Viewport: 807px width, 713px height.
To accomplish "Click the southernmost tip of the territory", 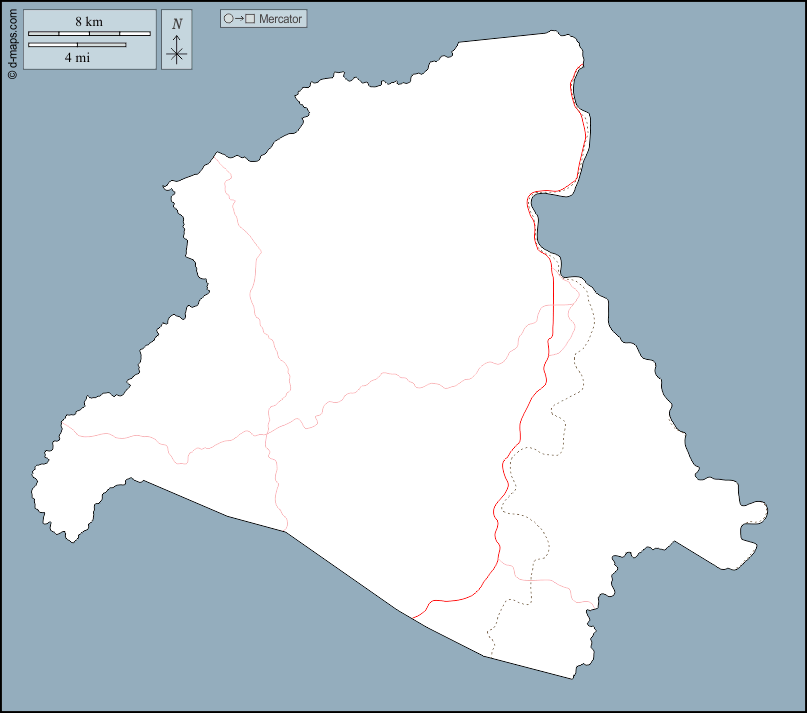I will pyautogui.click(x=573, y=677).
